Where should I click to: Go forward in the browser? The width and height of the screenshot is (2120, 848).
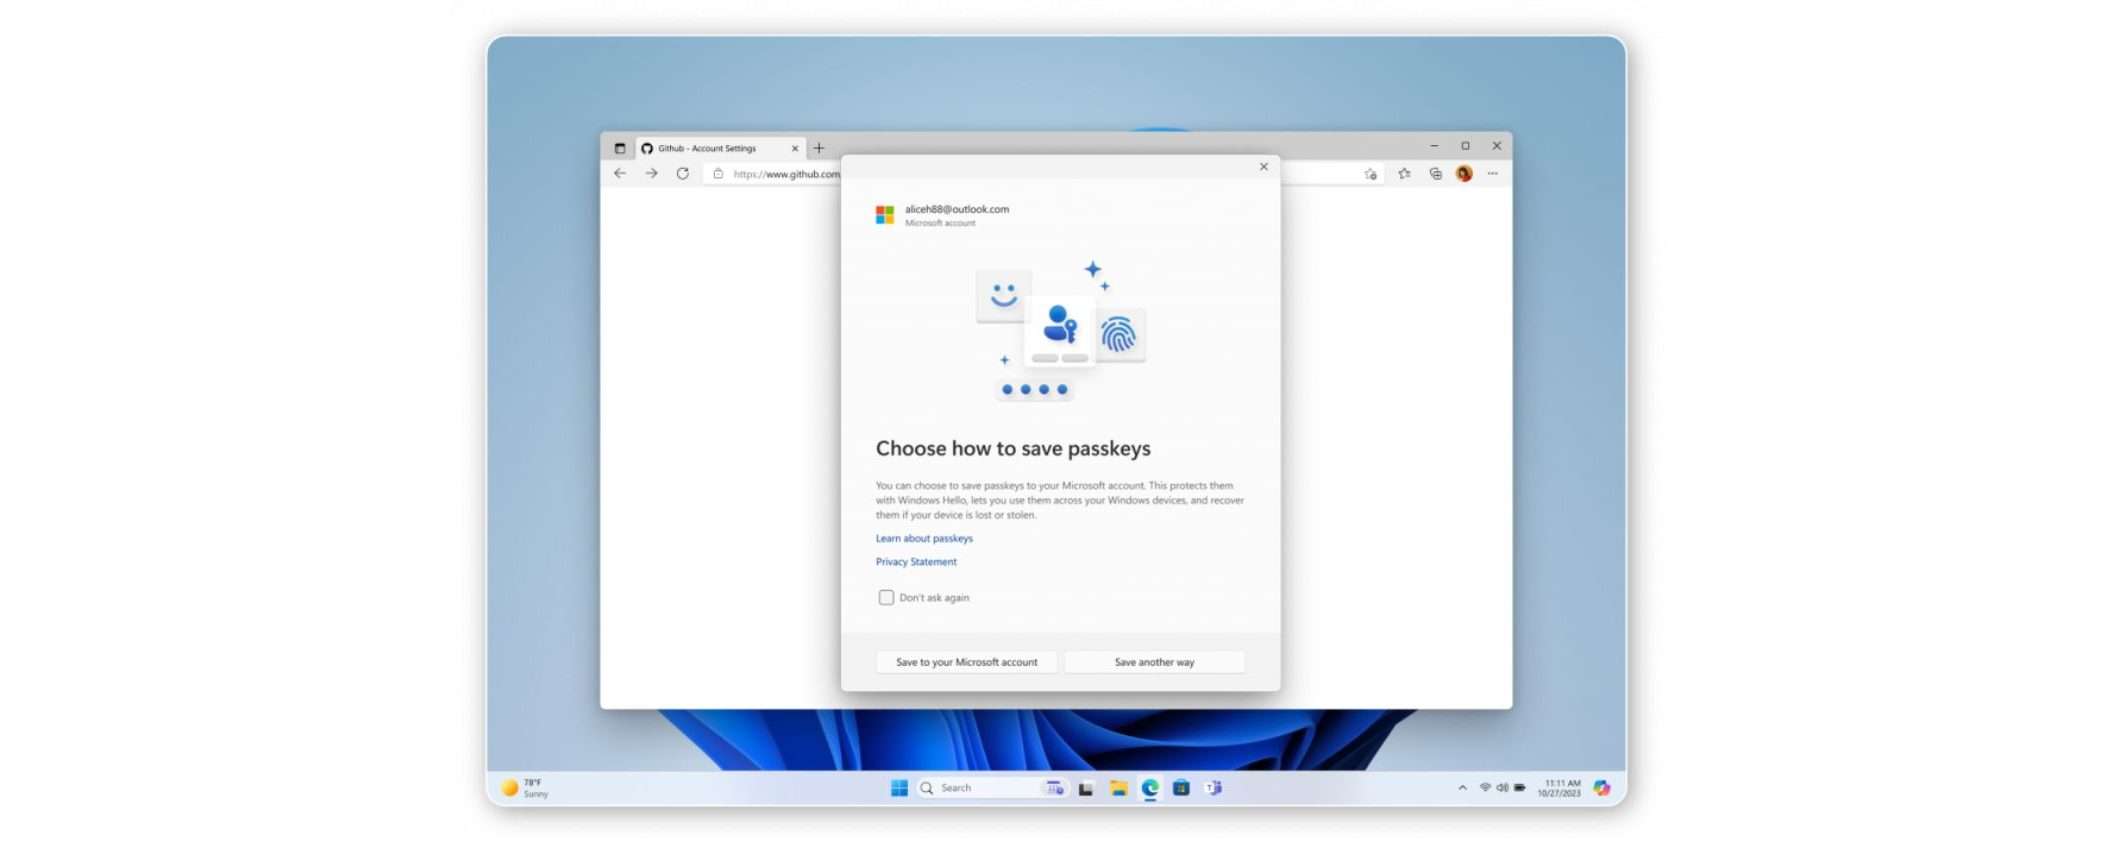[x=651, y=174]
